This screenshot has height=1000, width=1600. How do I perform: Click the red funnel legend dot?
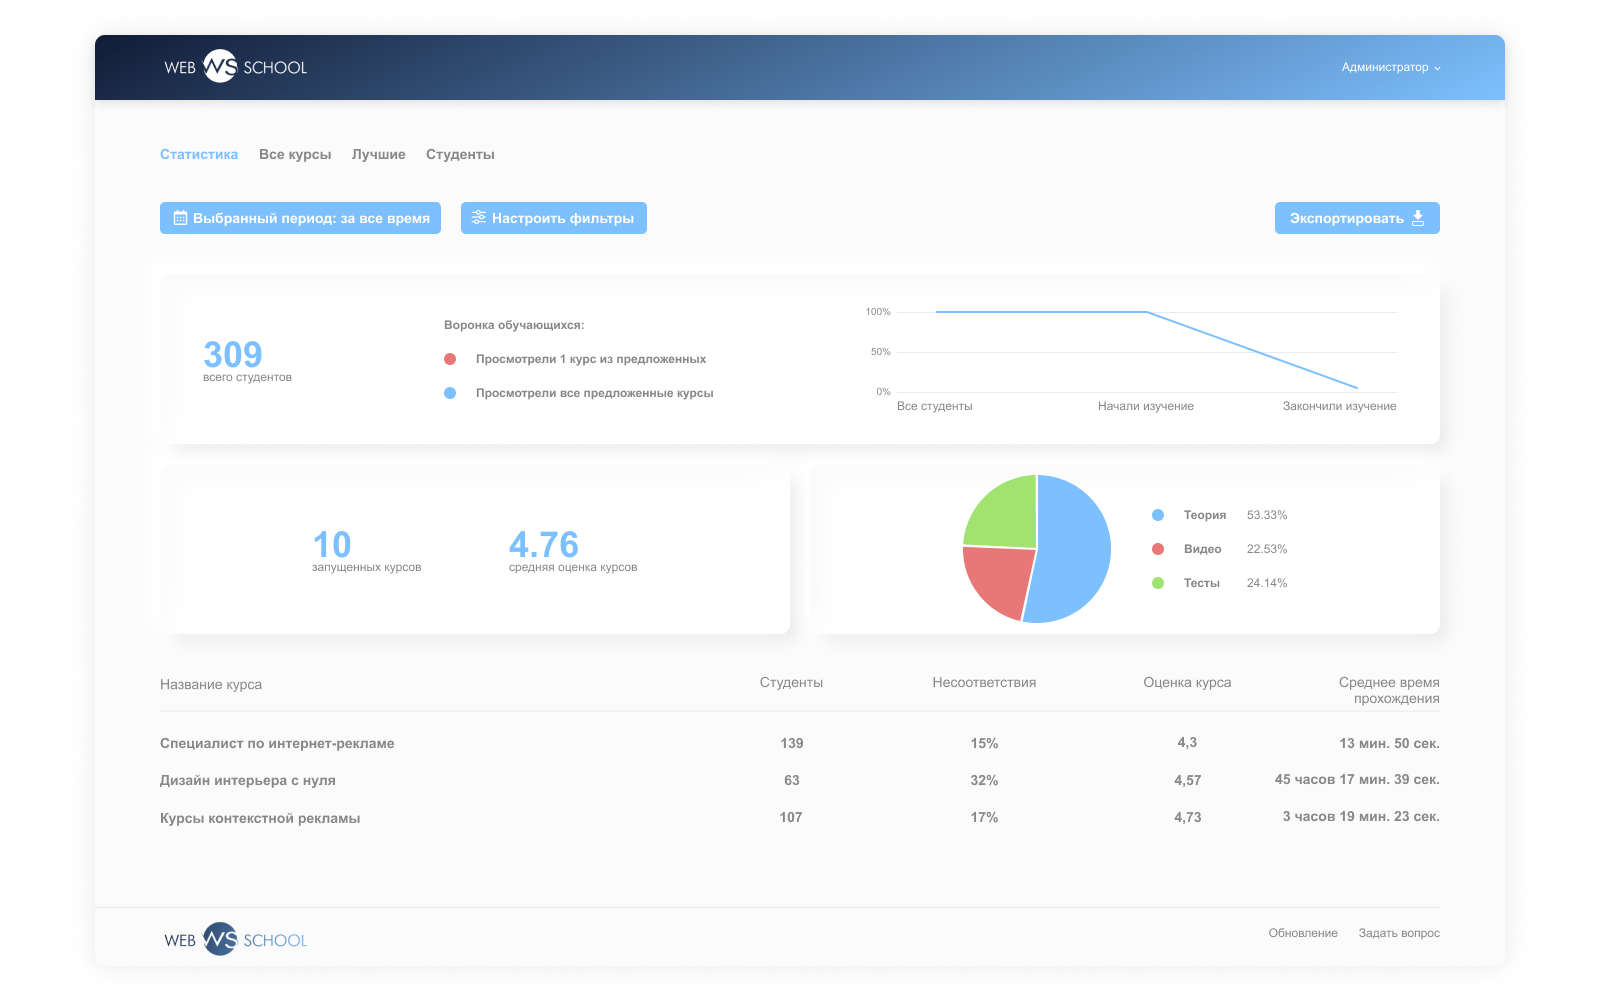450,359
